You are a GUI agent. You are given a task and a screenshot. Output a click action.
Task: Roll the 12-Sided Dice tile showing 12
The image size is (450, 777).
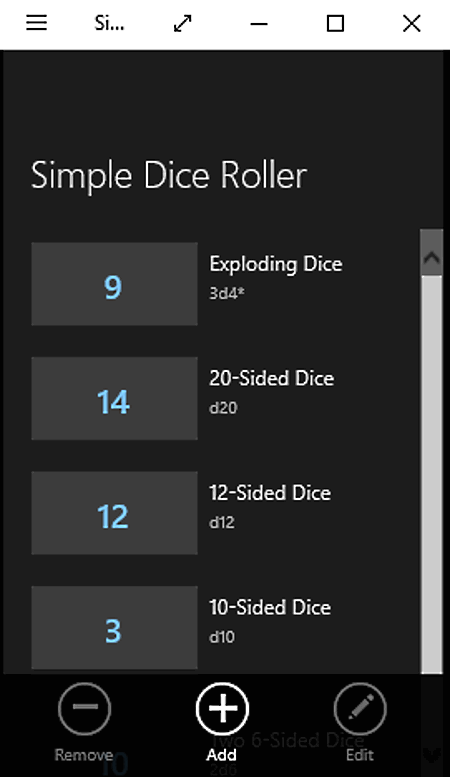114,513
